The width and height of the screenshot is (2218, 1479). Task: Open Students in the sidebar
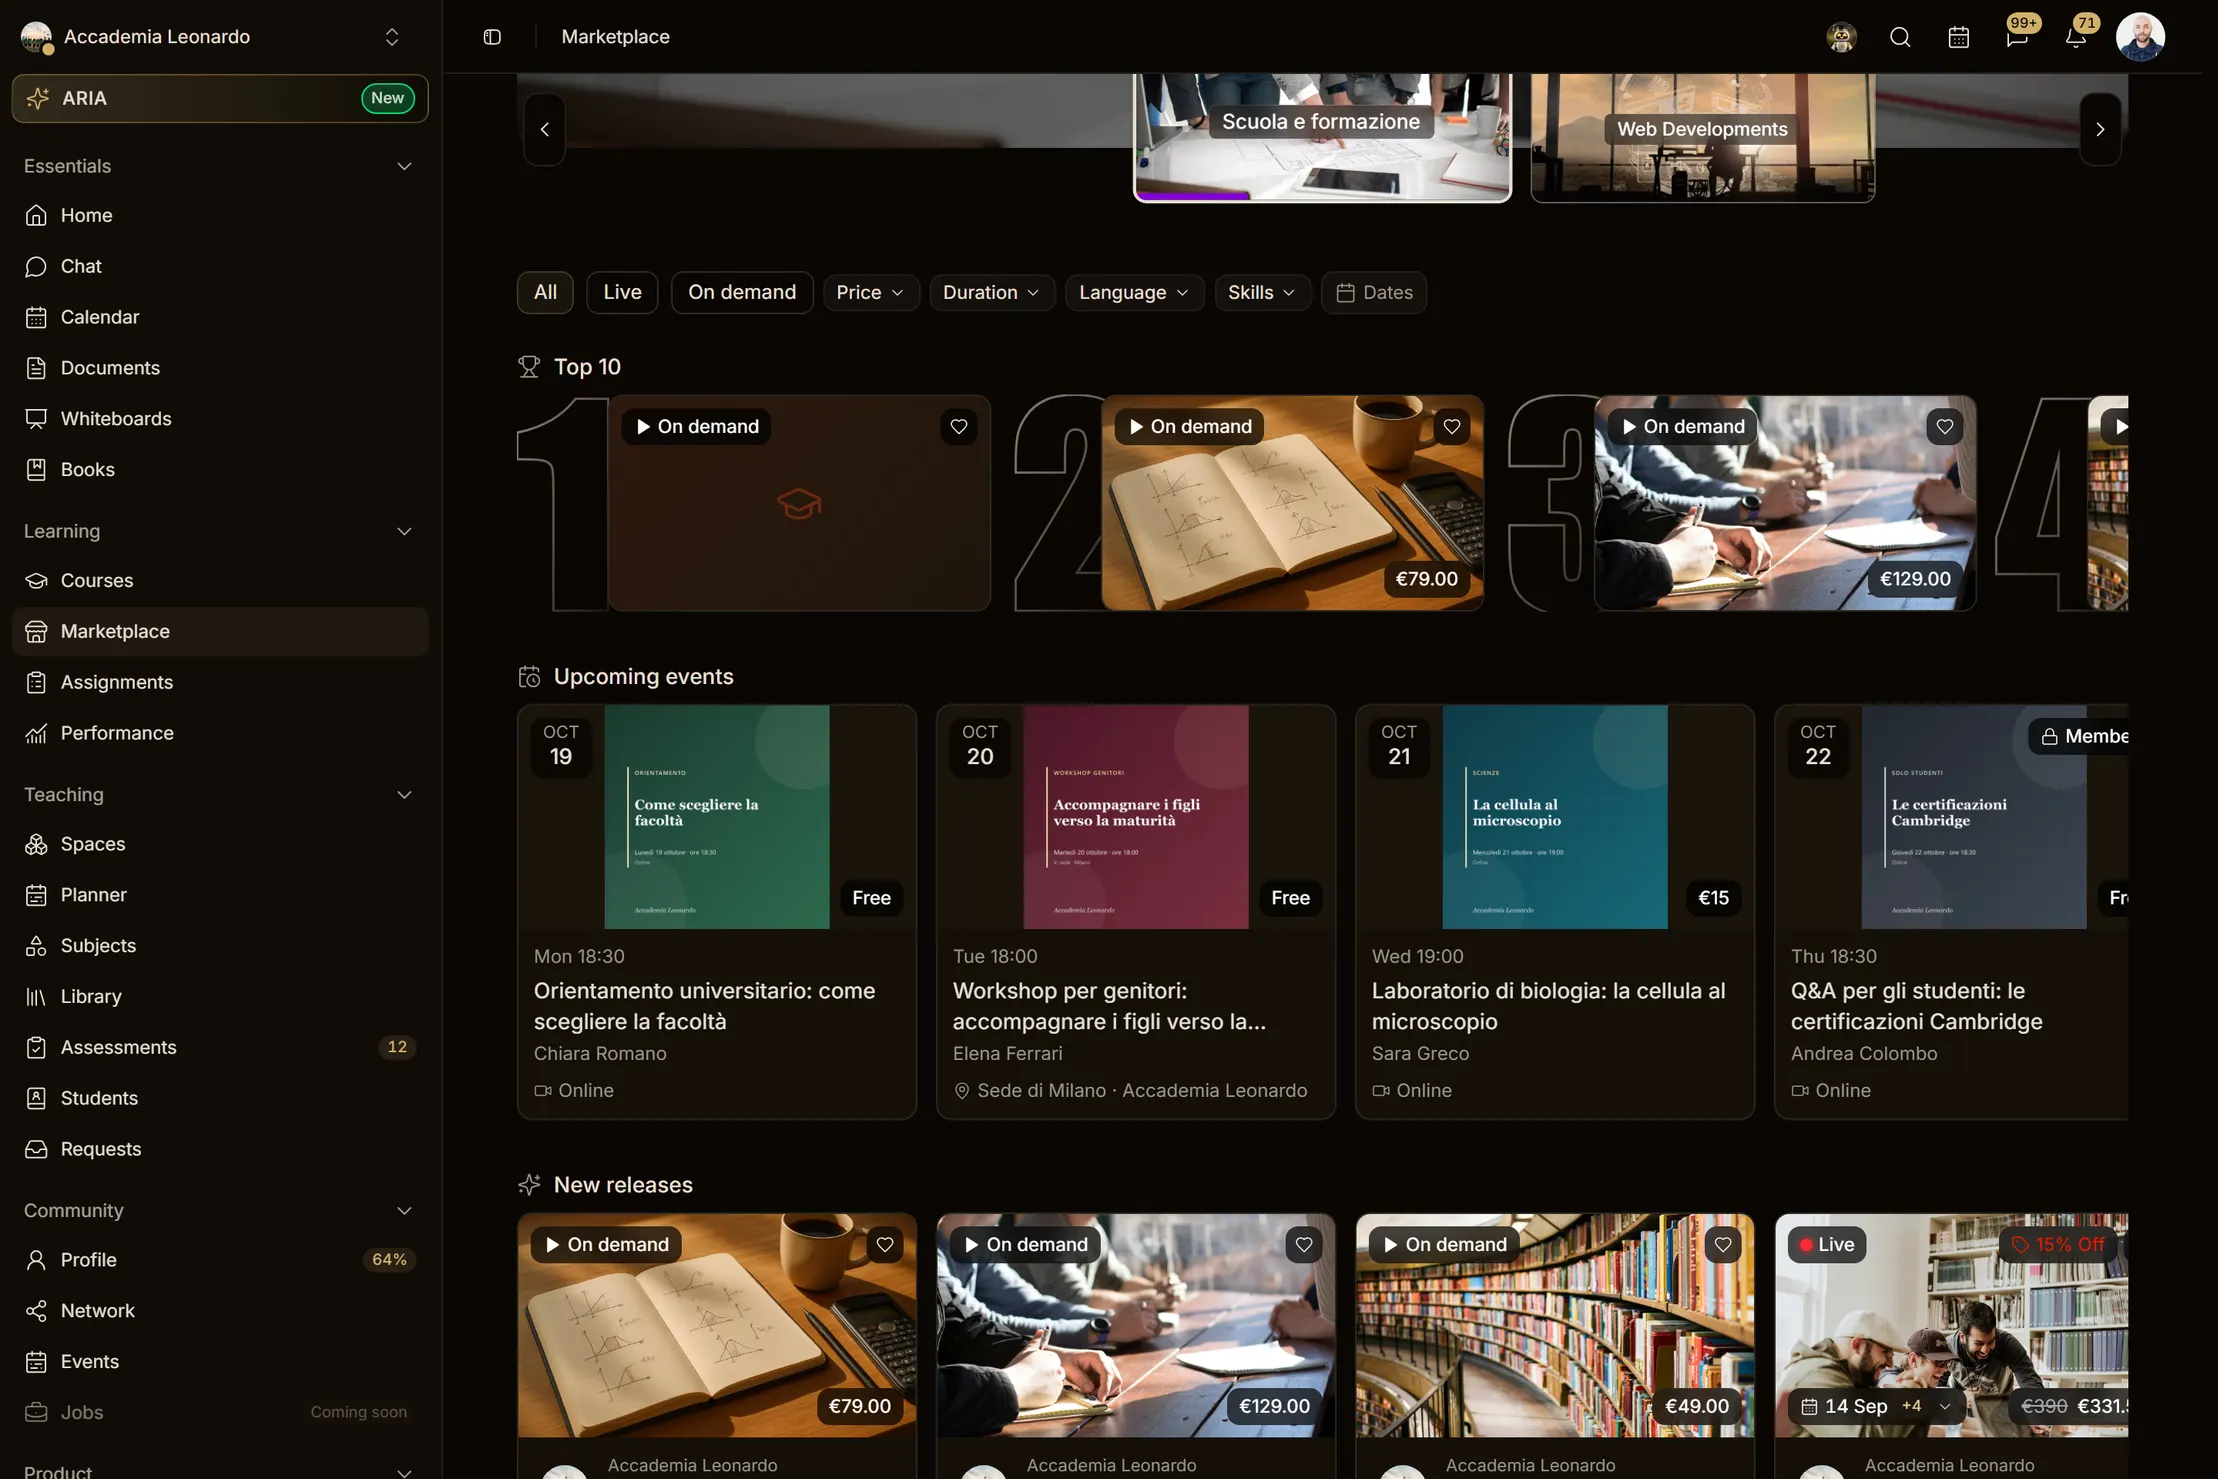pyautogui.click(x=220, y=1098)
